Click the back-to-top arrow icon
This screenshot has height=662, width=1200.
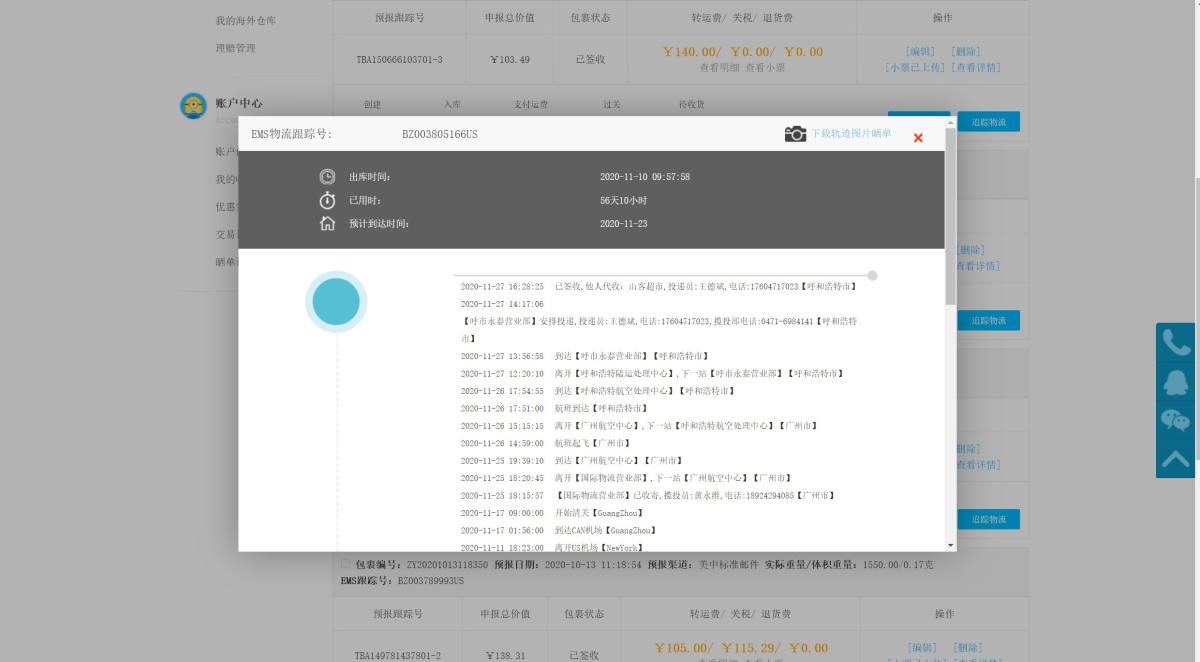(x=1175, y=458)
